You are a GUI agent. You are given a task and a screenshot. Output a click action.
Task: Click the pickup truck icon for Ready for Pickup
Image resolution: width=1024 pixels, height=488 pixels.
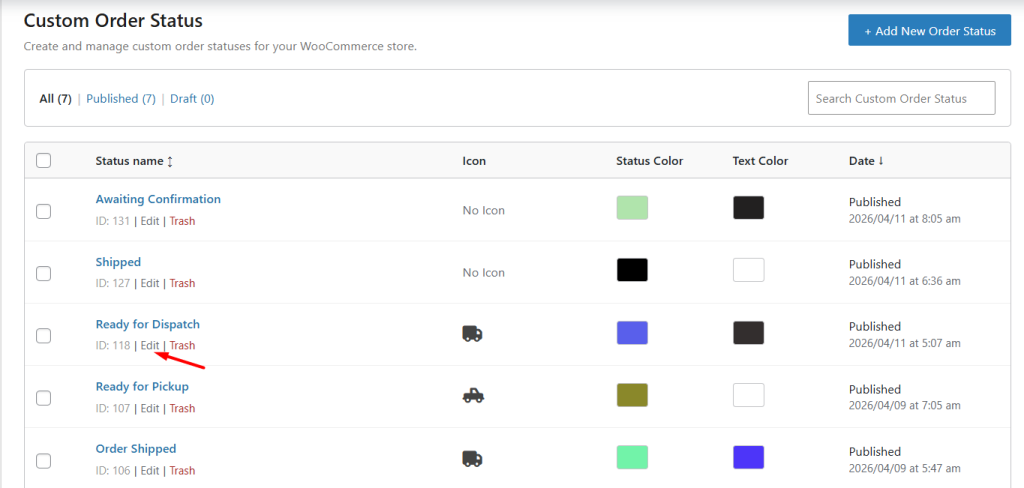click(x=473, y=396)
